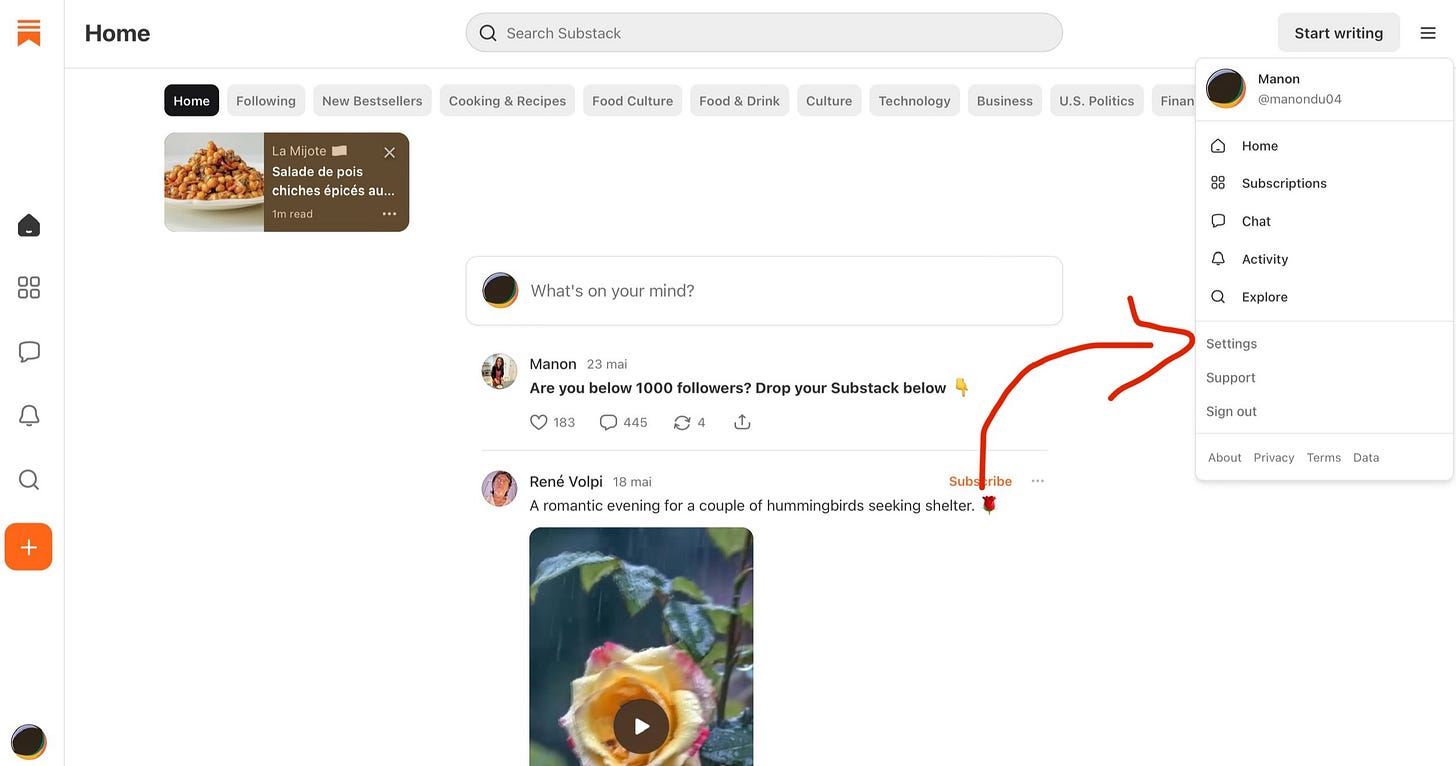
Task: Switch to the Technology tab
Action: pos(914,101)
